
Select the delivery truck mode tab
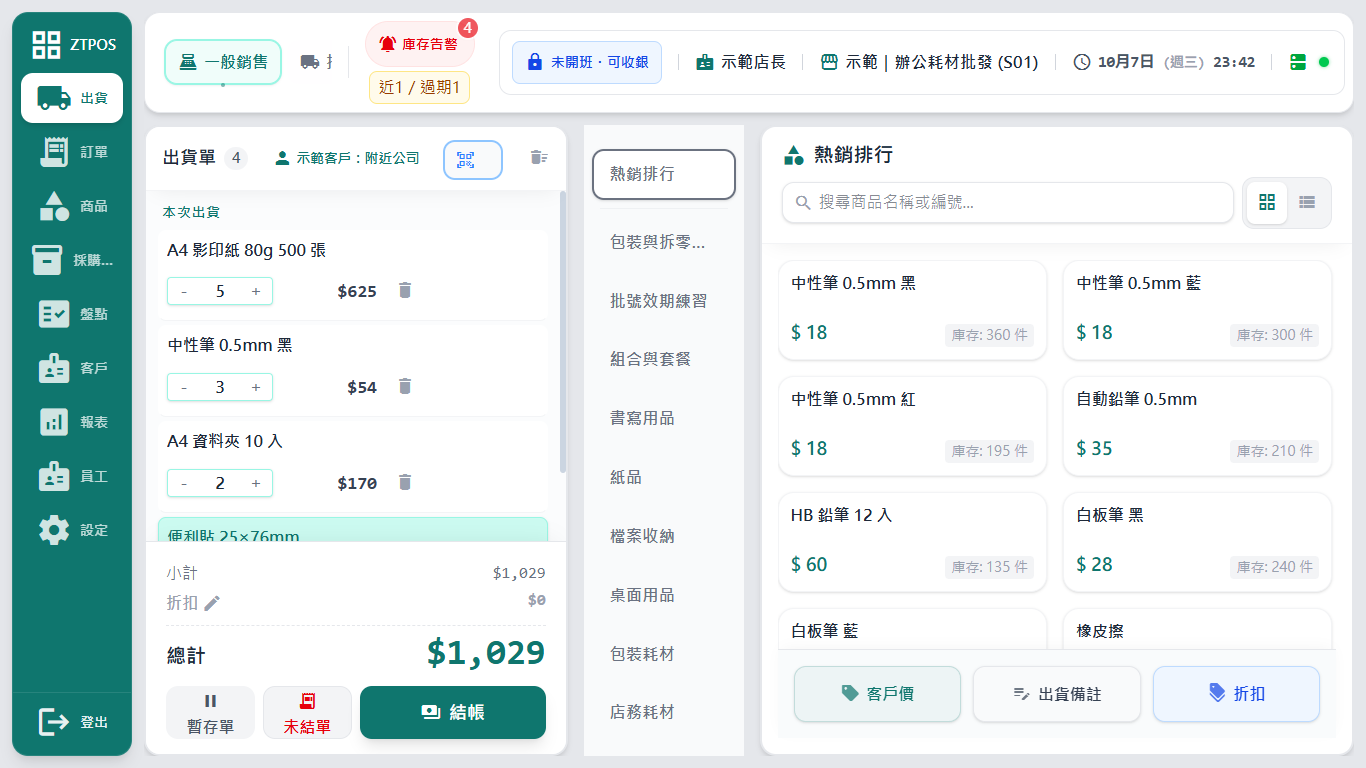pos(315,62)
